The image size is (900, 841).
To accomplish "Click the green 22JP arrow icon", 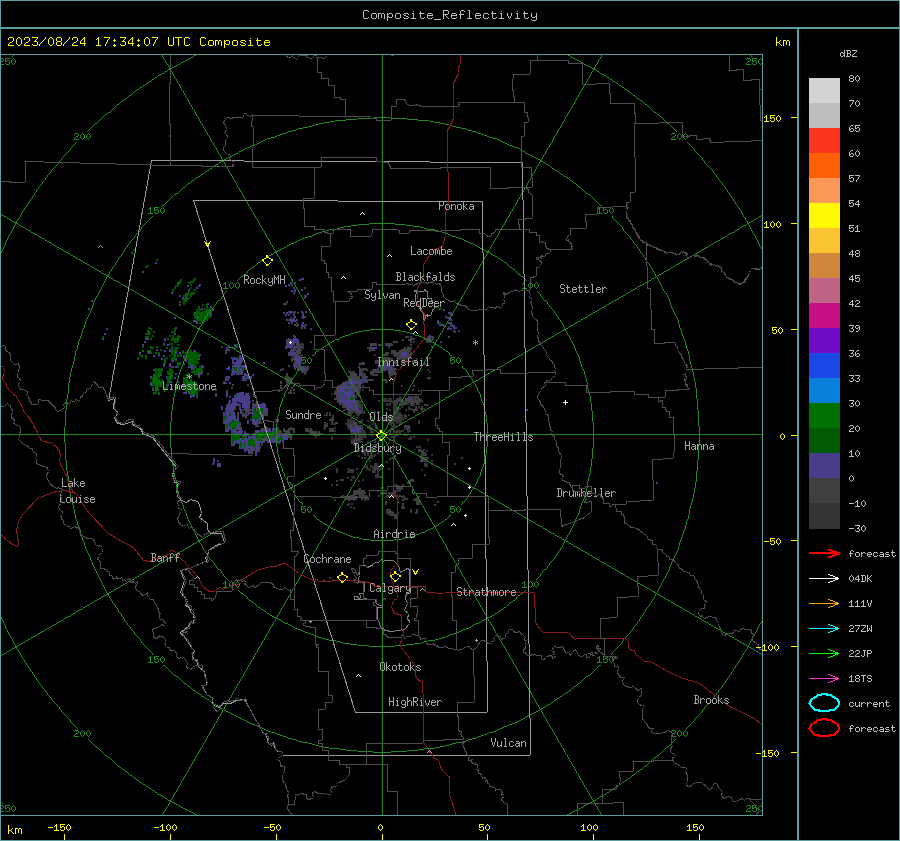I will coord(824,653).
